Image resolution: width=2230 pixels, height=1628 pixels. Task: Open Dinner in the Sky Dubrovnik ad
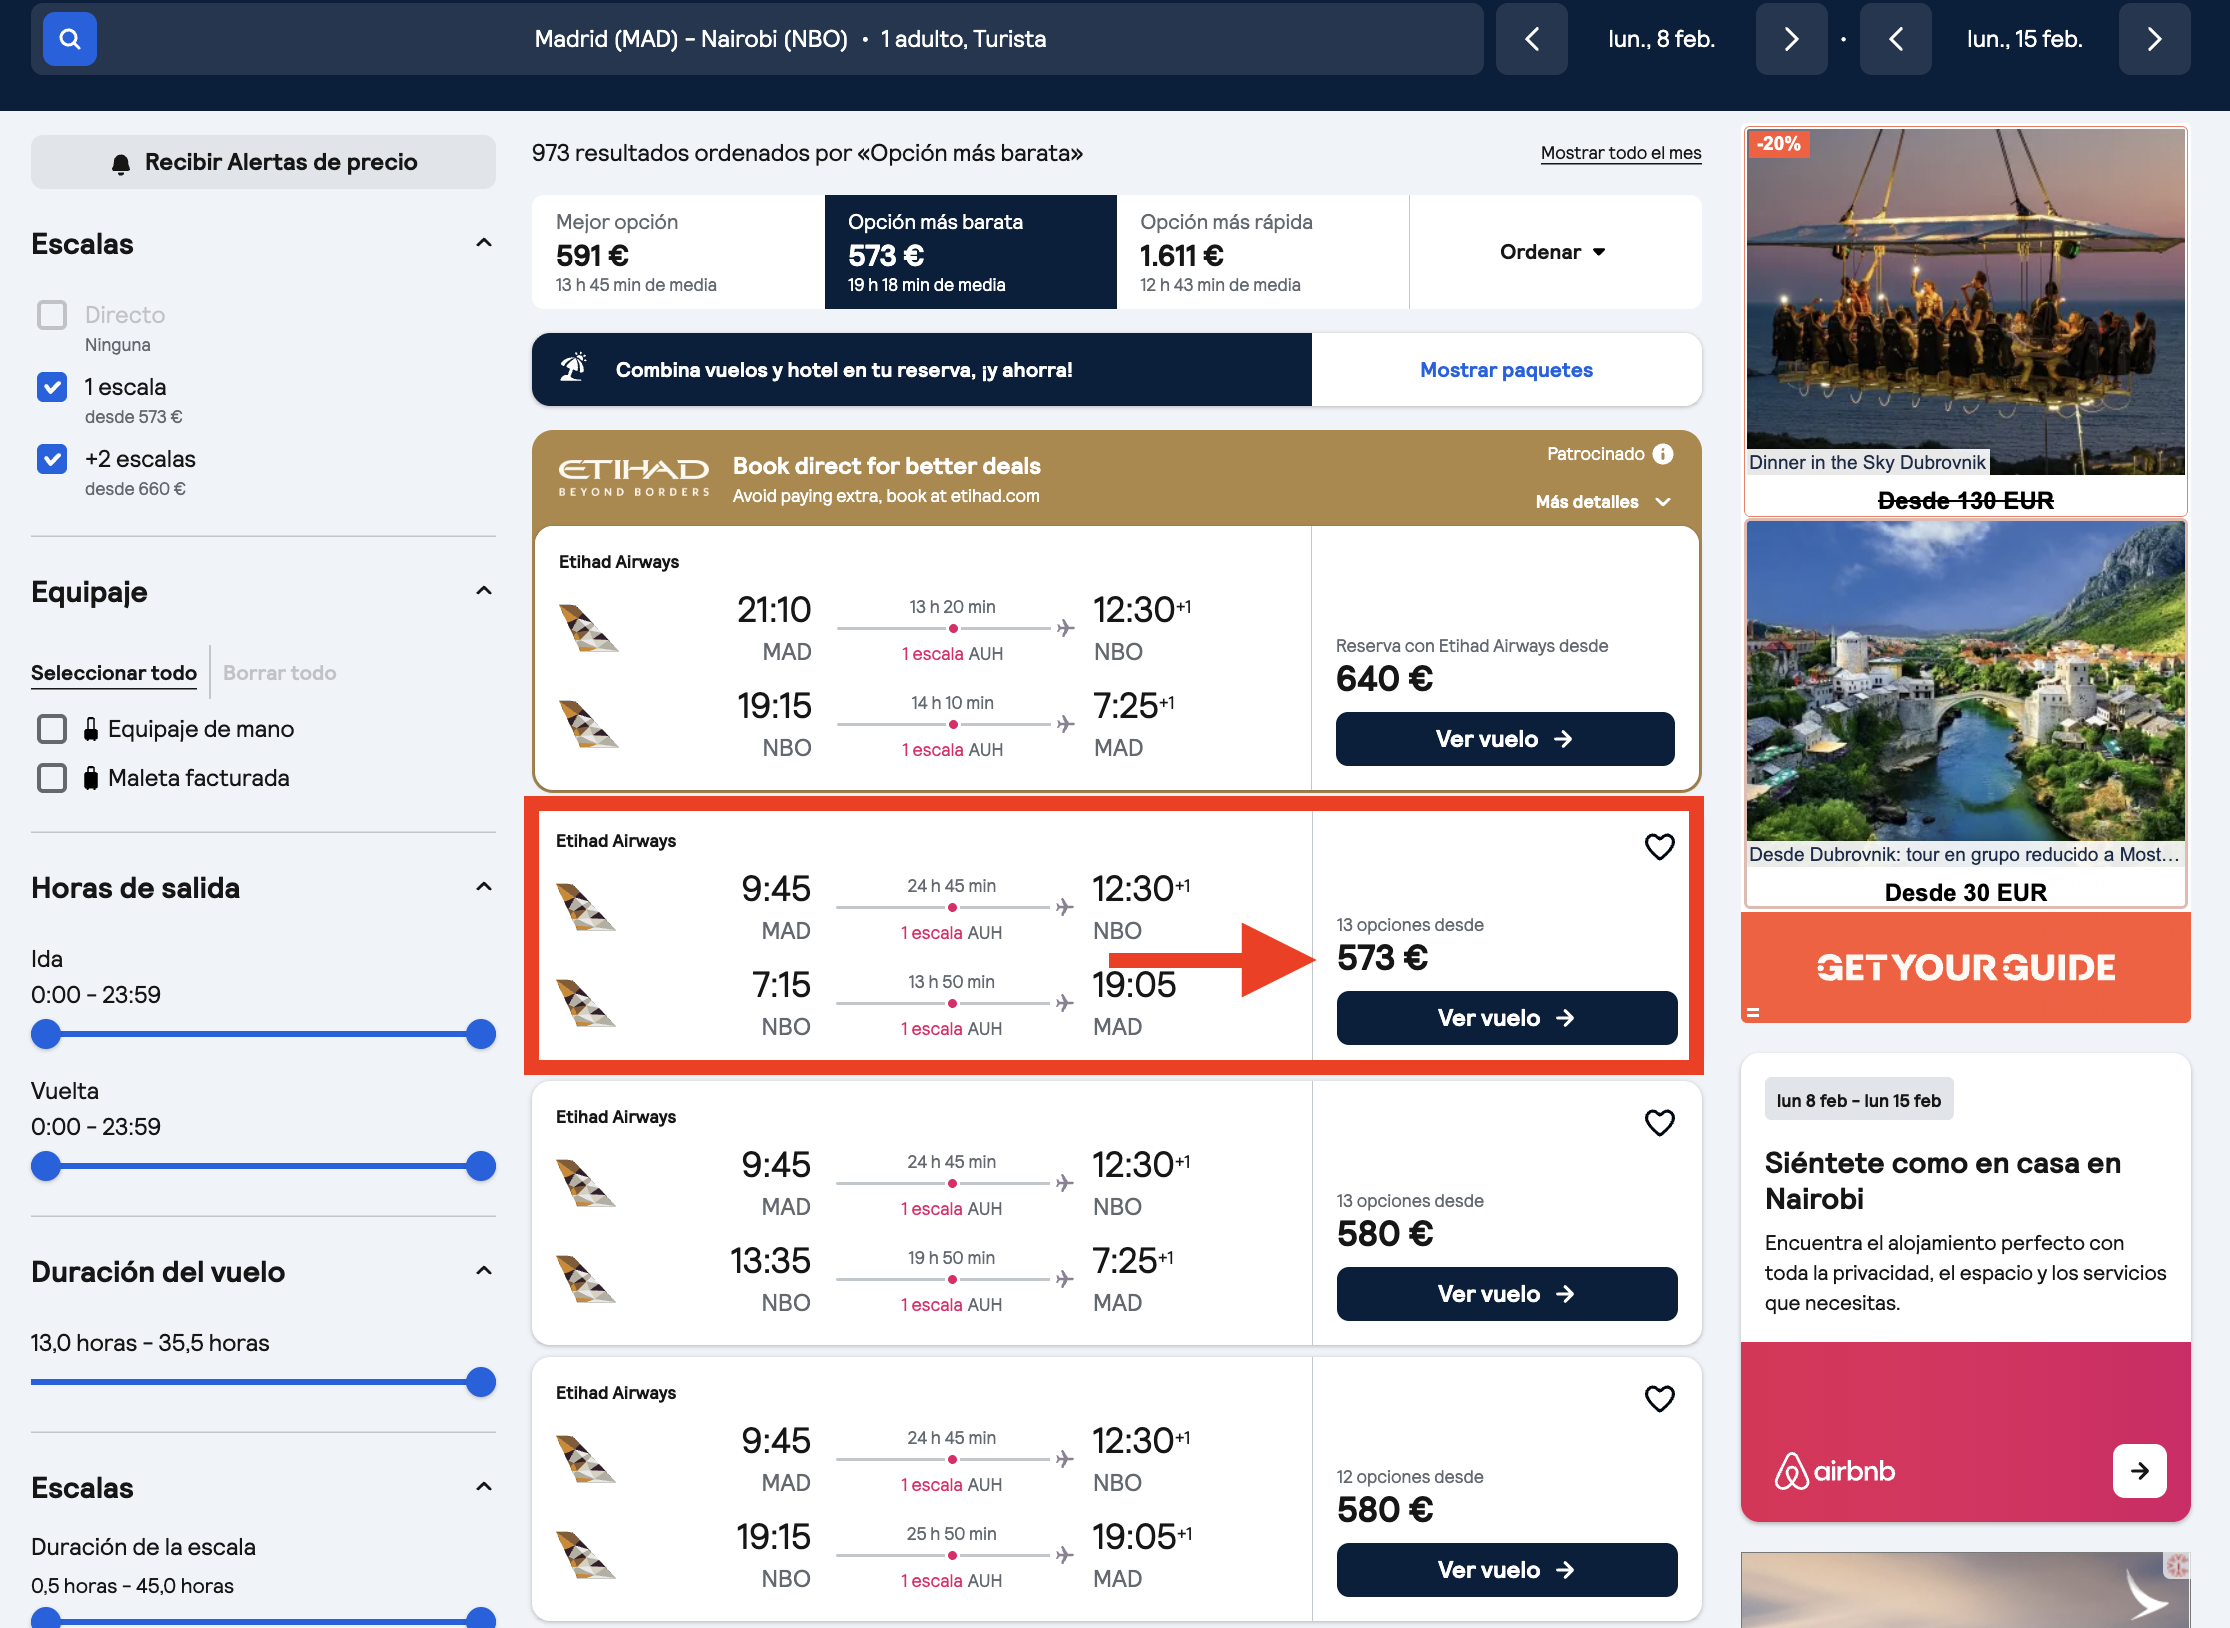(x=1965, y=320)
